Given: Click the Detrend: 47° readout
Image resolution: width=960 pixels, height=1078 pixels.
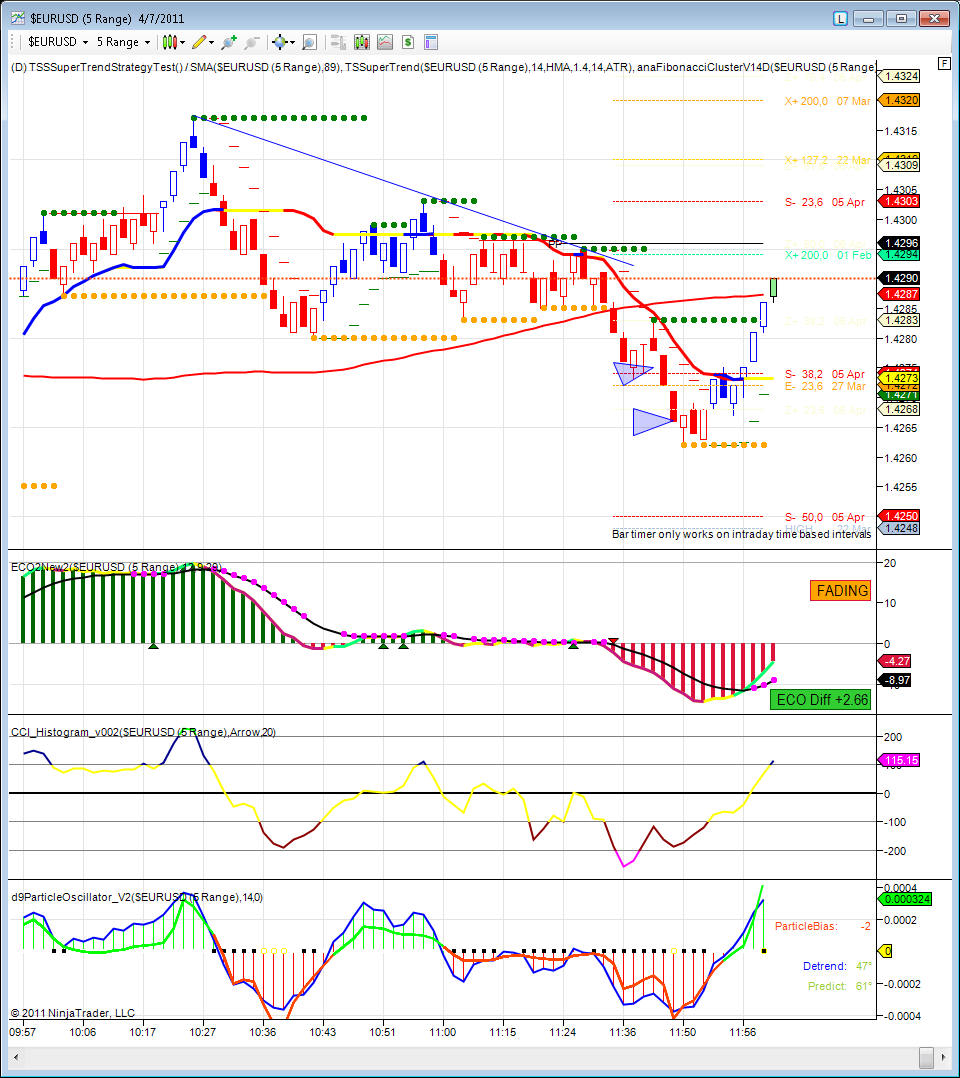Looking at the screenshot, I should point(837,966).
